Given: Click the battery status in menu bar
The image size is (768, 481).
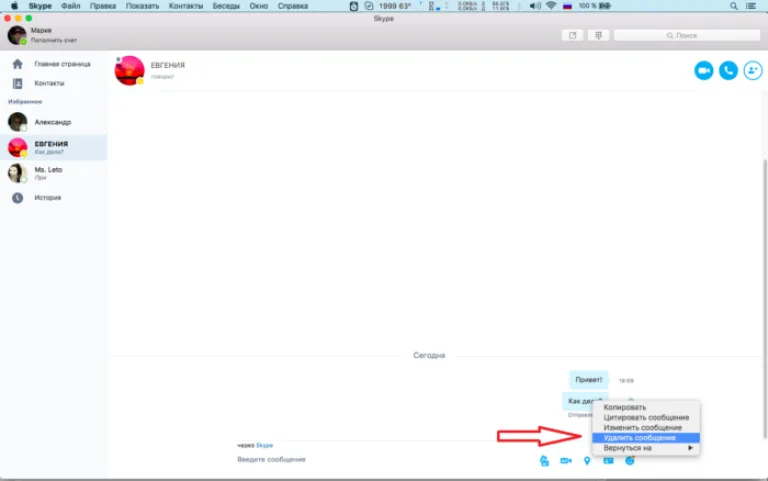Looking at the screenshot, I should click(594, 6).
